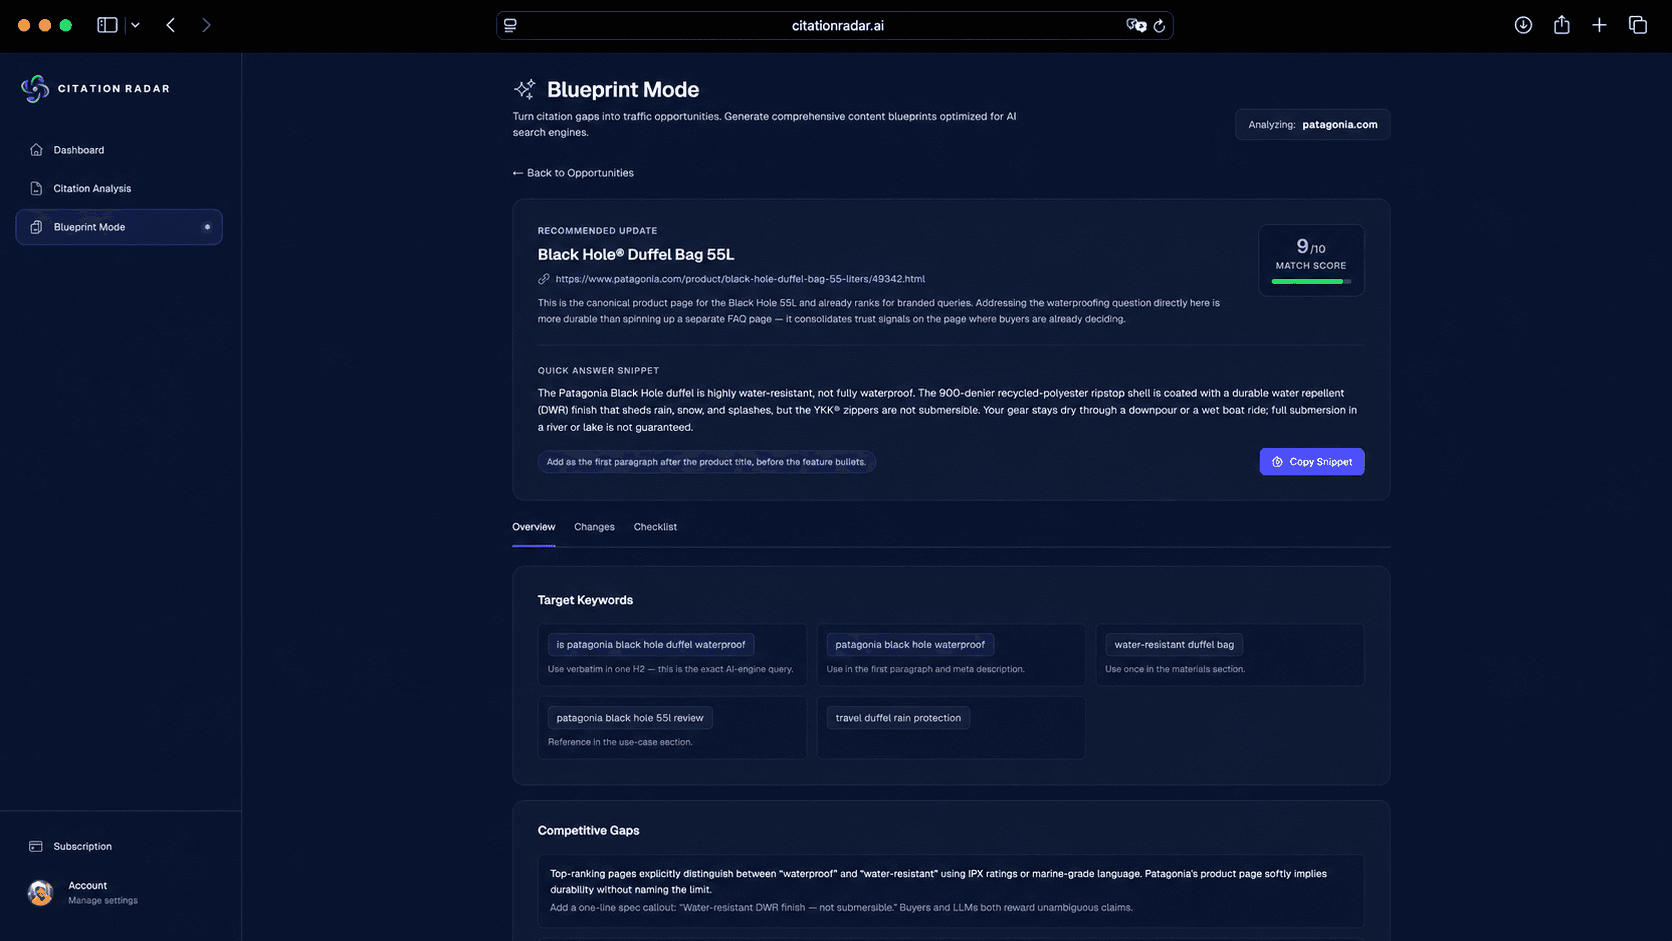Viewport: 1672px width, 941px height.
Task: Open Citation Analysis in the sidebar
Action: click(119, 188)
